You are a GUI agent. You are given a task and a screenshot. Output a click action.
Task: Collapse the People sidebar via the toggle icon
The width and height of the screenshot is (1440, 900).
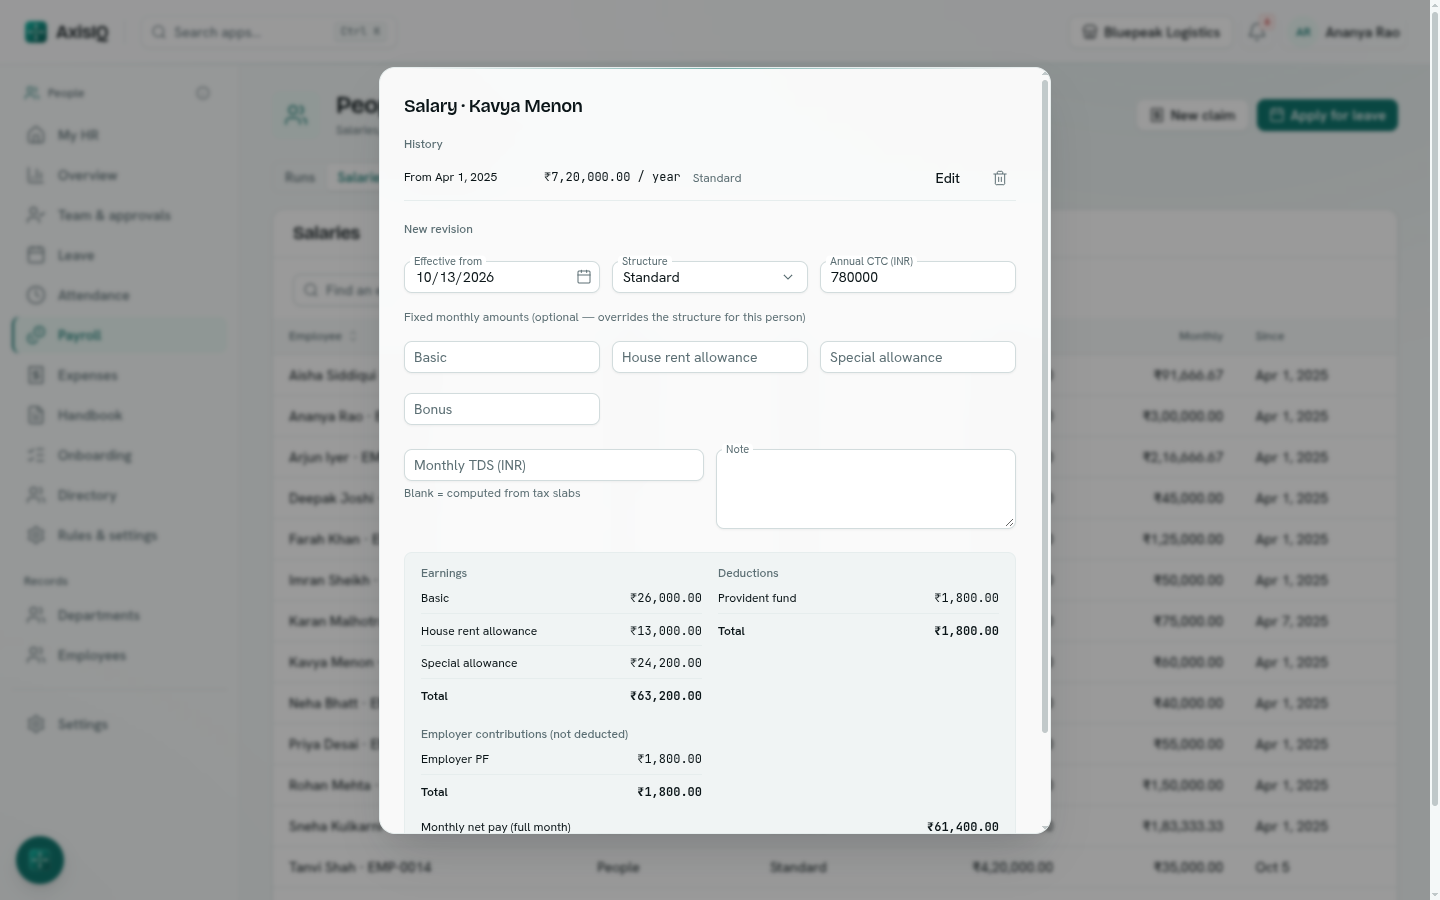pos(203,93)
